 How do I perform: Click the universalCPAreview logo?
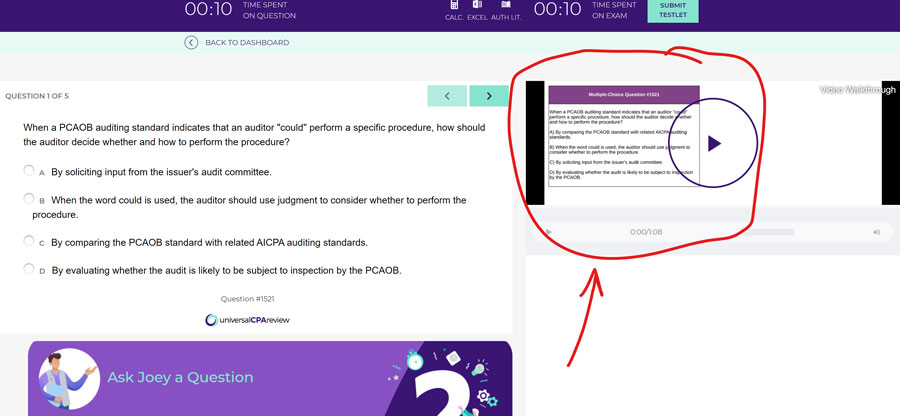click(x=247, y=319)
